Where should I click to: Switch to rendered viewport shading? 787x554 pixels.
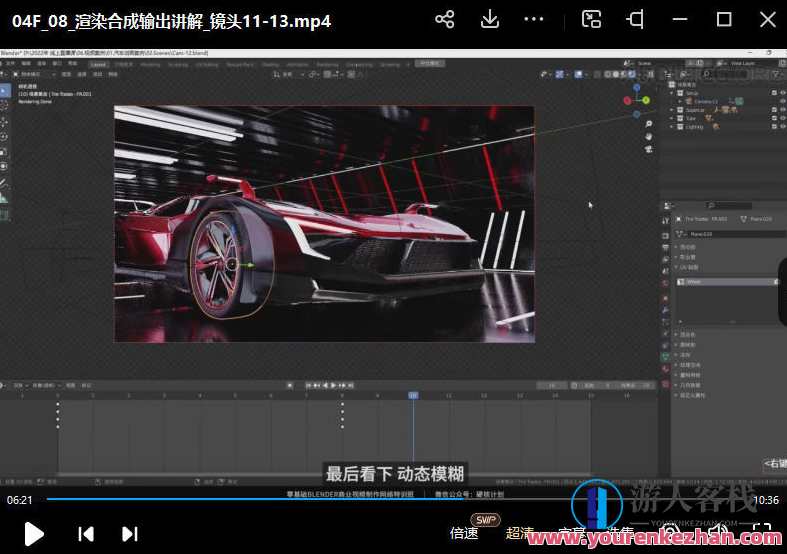[632, 74]
